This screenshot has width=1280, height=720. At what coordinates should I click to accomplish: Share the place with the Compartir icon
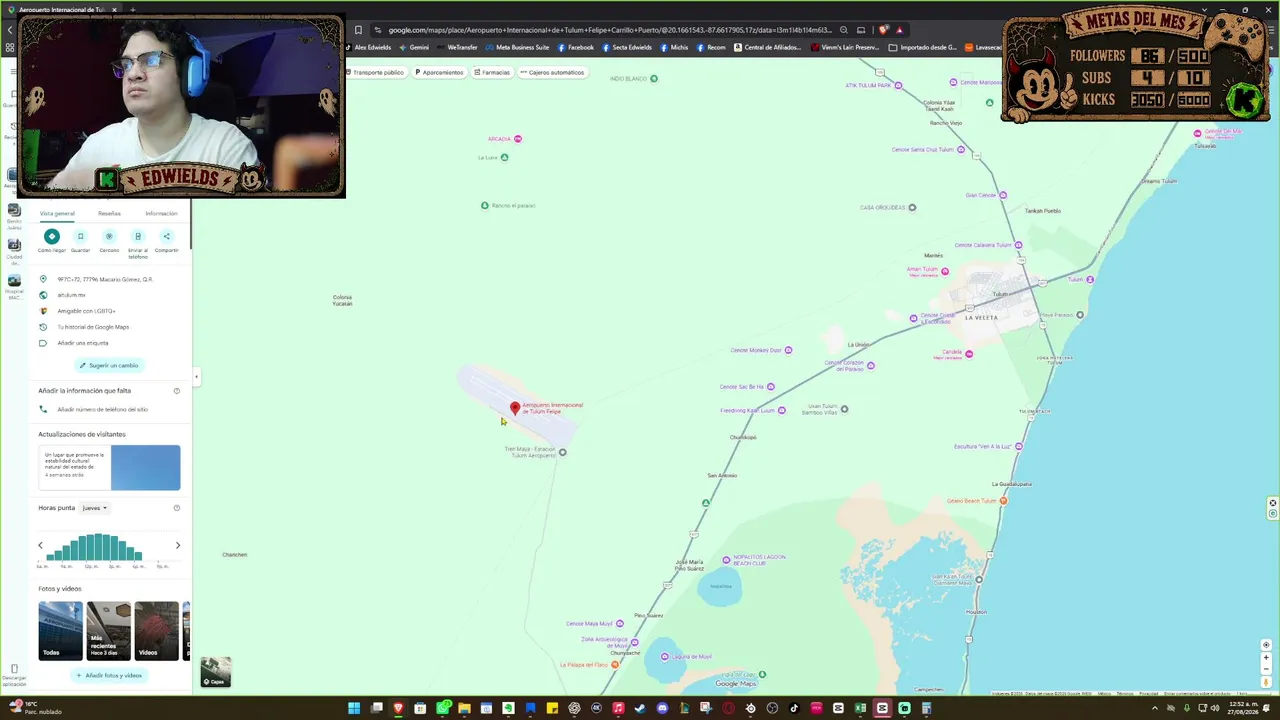(x=167, y=237)
